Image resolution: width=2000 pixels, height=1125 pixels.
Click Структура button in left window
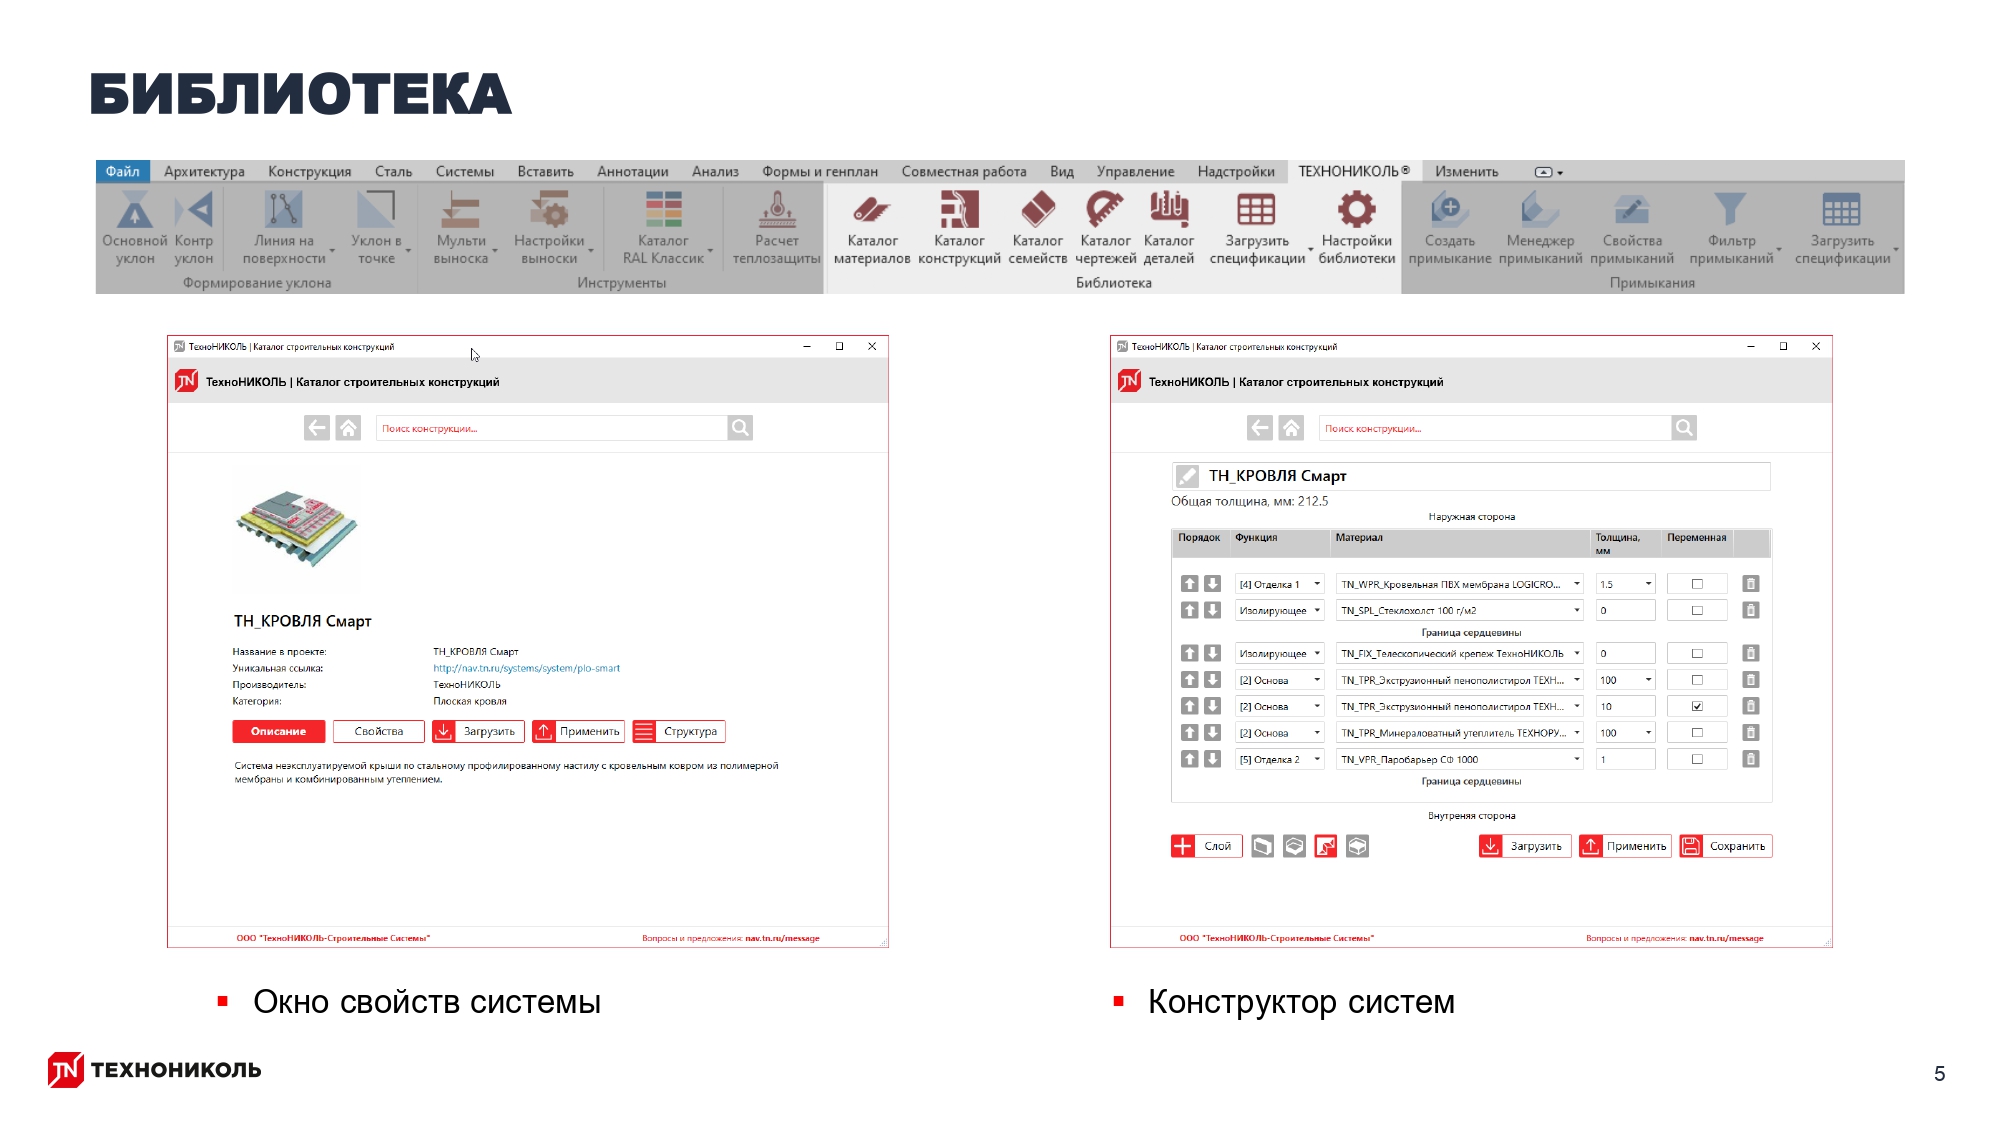pyautogui.click(x=679, y=732)
